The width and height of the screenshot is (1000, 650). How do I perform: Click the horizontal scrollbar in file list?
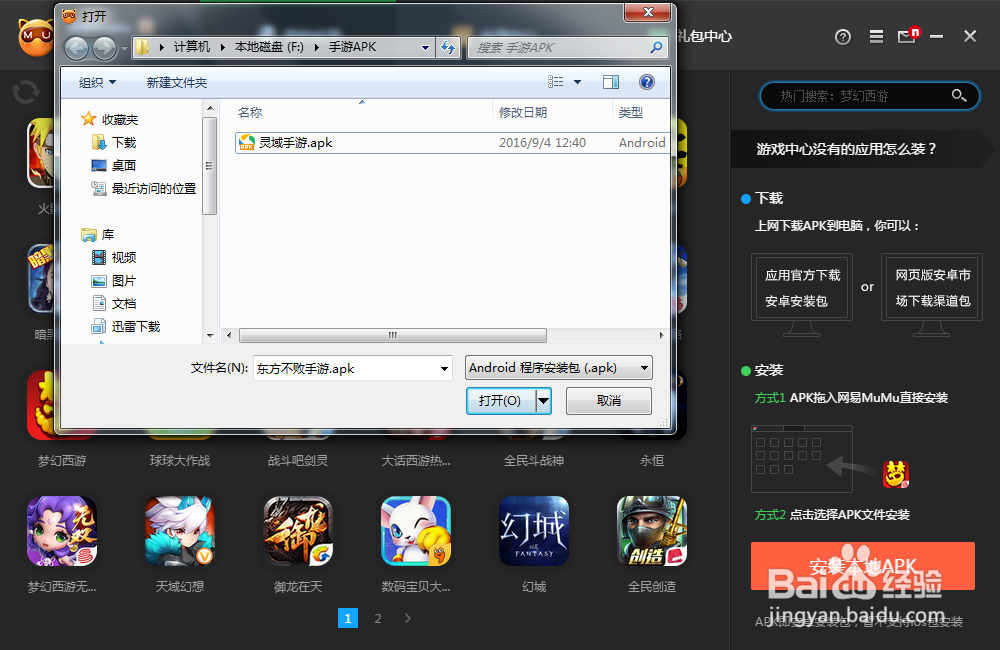click(x=393, y=335)
